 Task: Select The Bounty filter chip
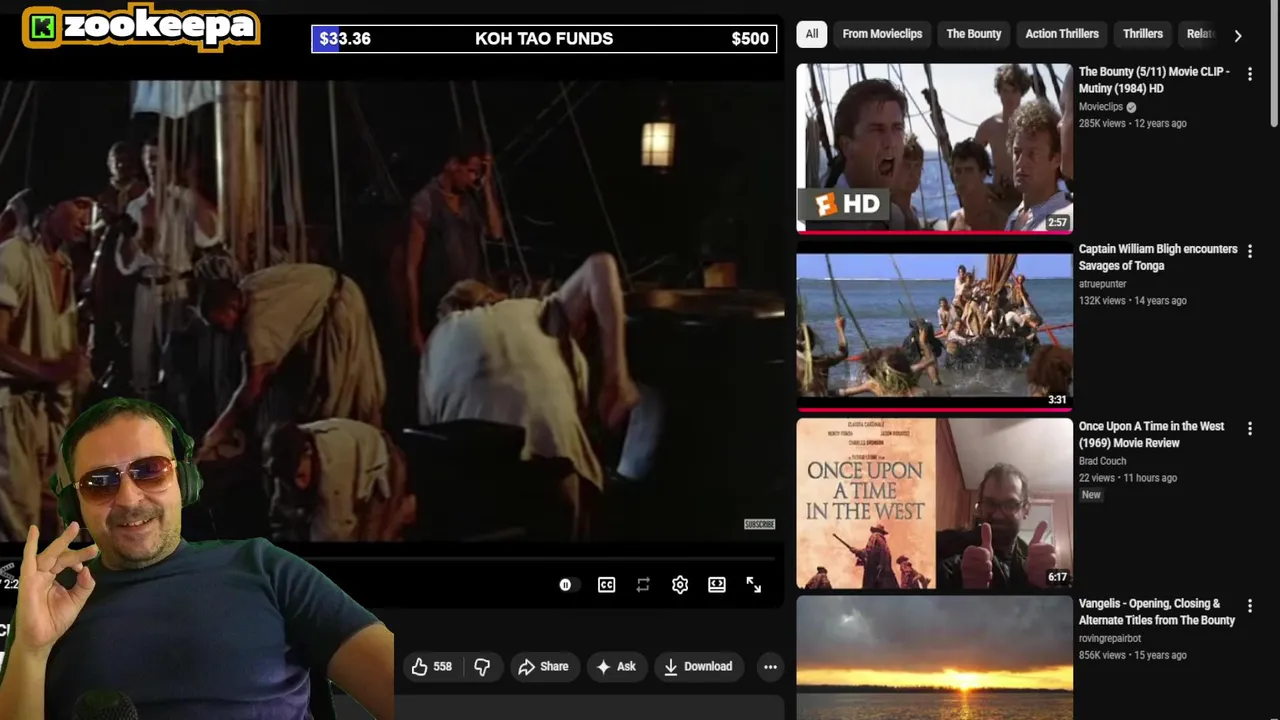(974, 34)
